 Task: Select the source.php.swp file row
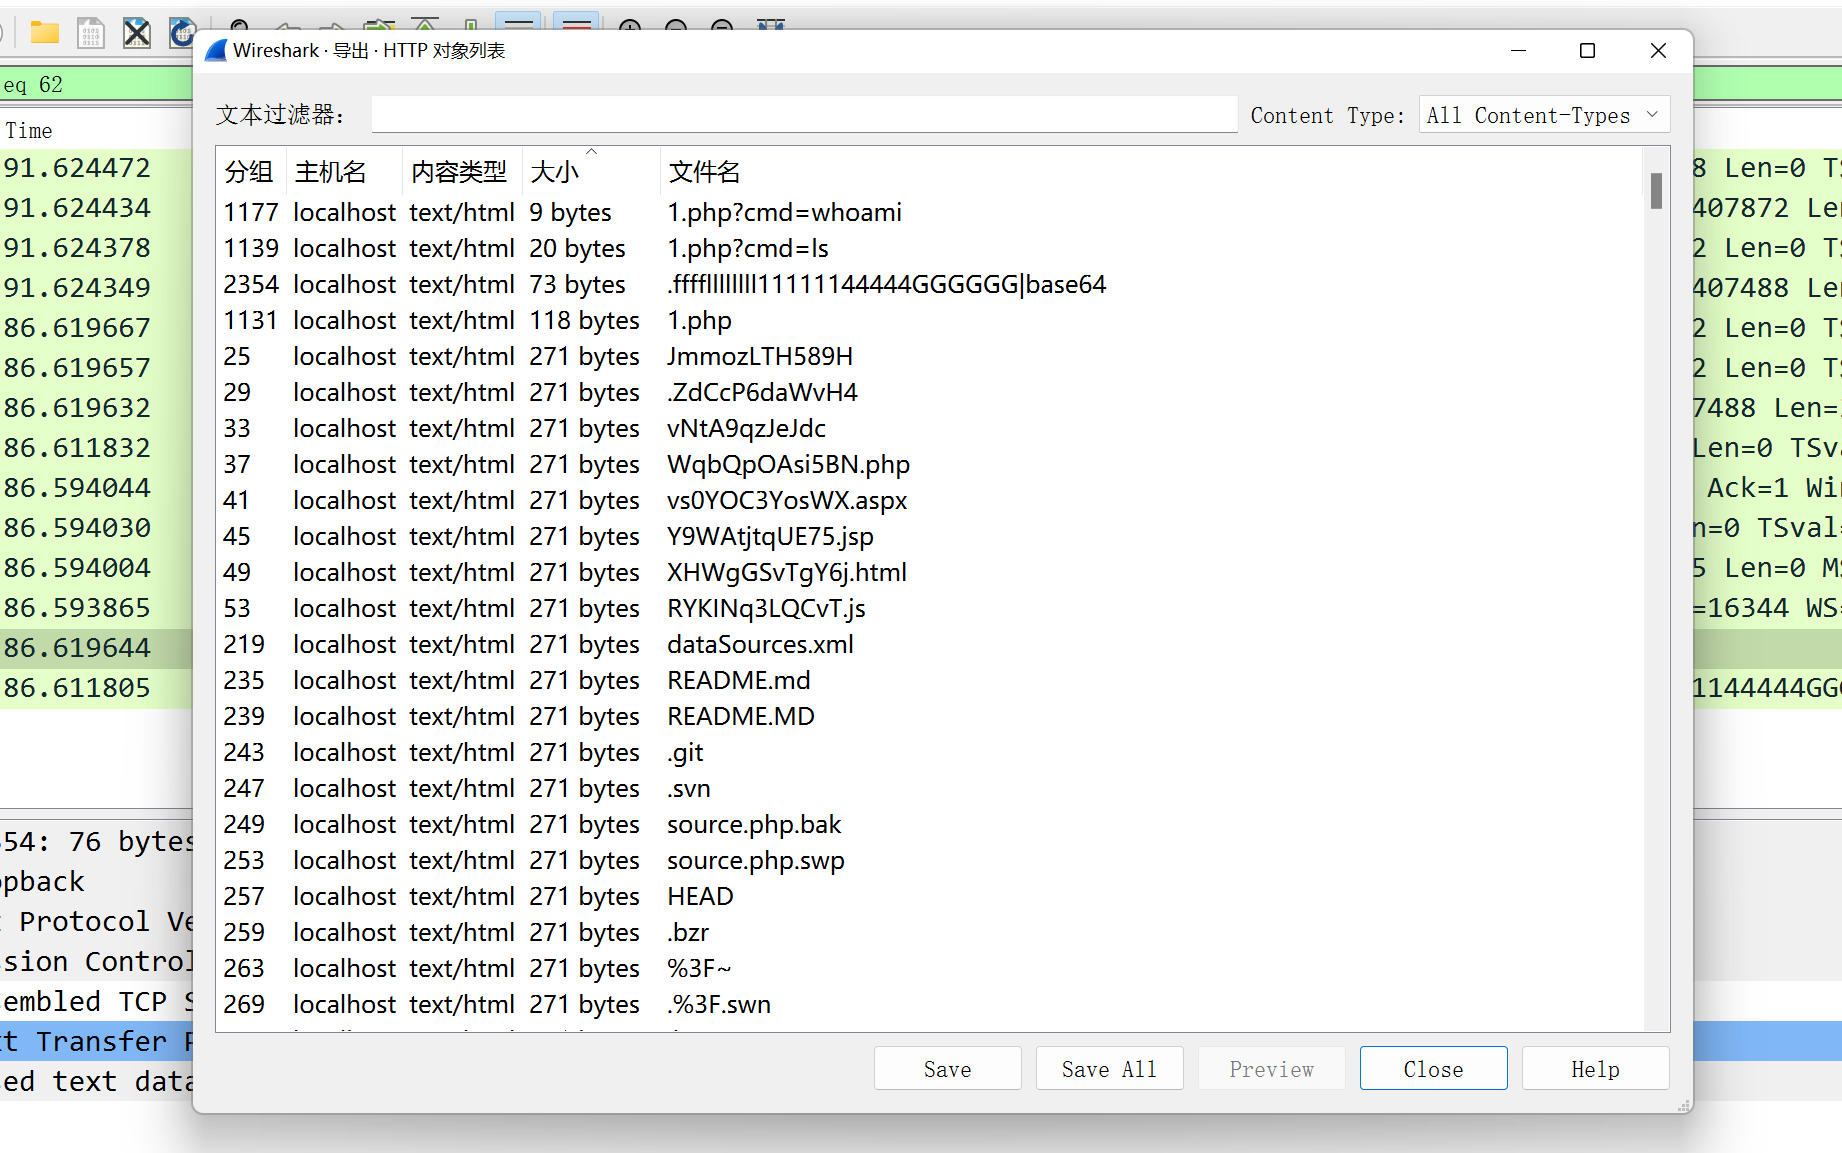tap(930, 860)
